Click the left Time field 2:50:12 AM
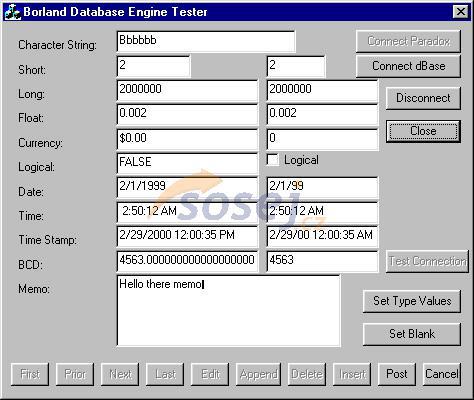474x400 pixels. click(x=187, y=212)
